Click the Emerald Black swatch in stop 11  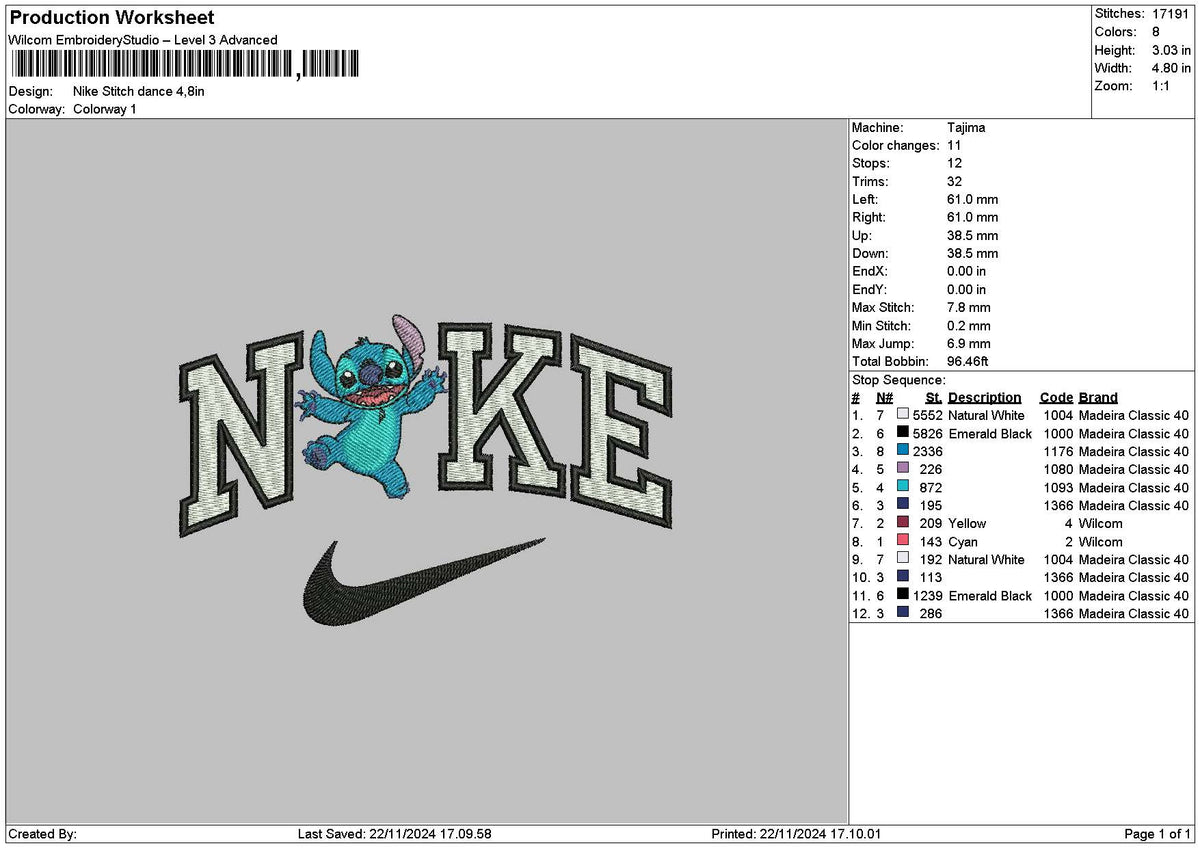[x=903, y=595]
